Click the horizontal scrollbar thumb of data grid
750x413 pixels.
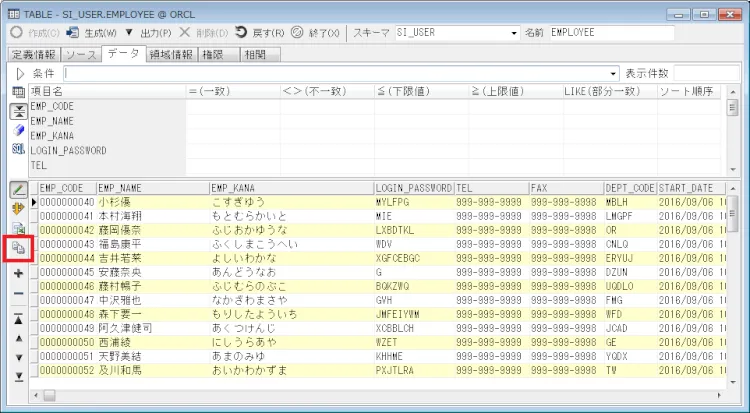[49, 396]
